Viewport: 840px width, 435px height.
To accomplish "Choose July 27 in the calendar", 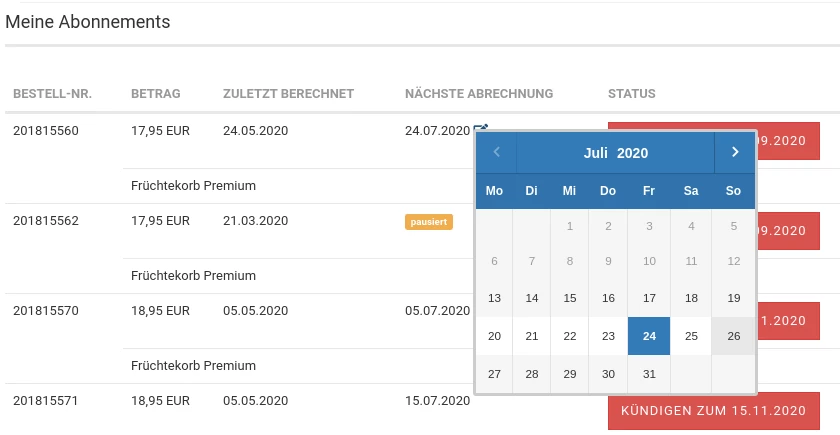I will click(x=494, y=374).
